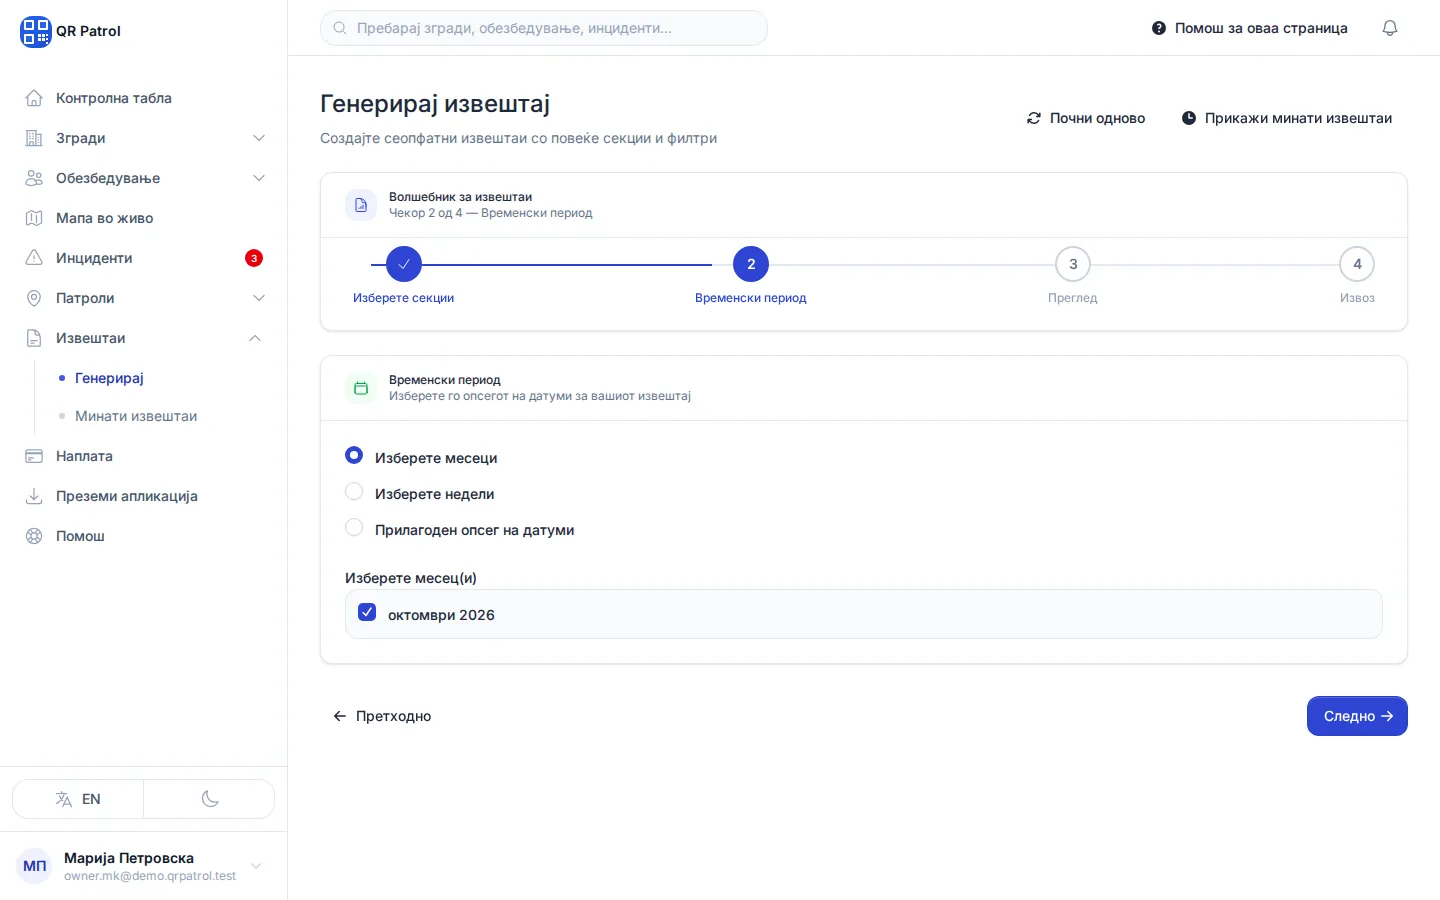Go to step 1 Изберете секции

coord(404,264)
